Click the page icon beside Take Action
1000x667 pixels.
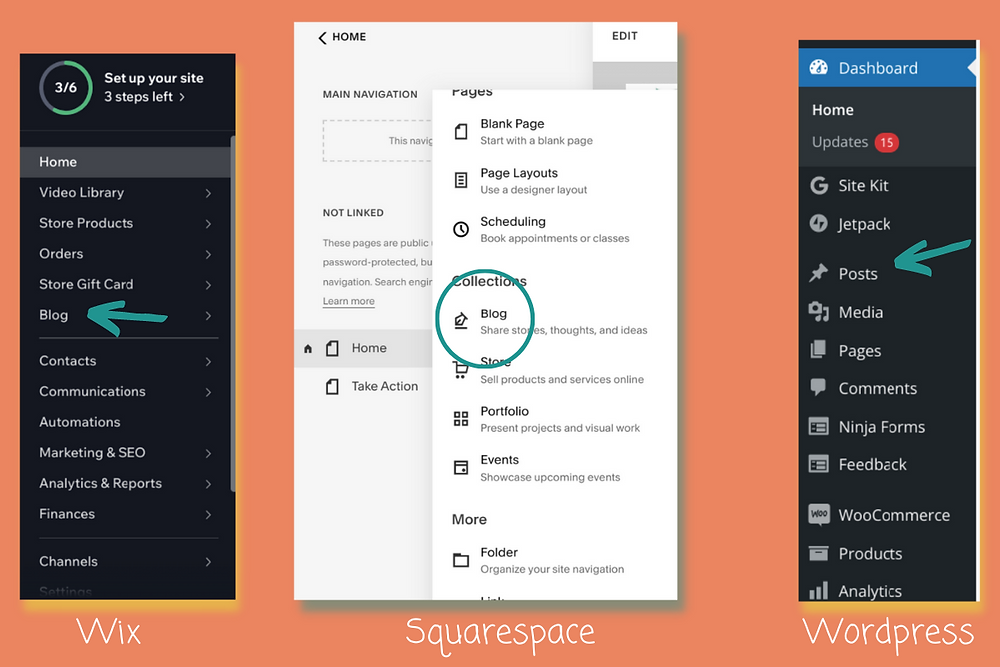pyautogui.click(x=332, y=386)
